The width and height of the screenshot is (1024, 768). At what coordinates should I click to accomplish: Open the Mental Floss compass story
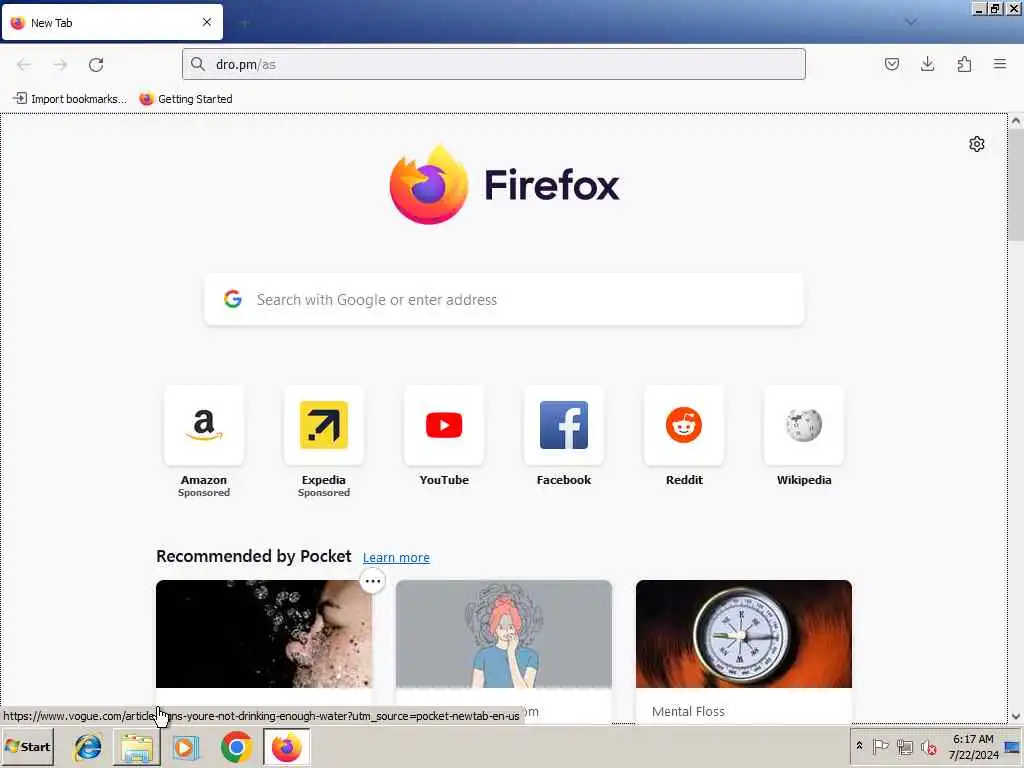pos(744,633)
